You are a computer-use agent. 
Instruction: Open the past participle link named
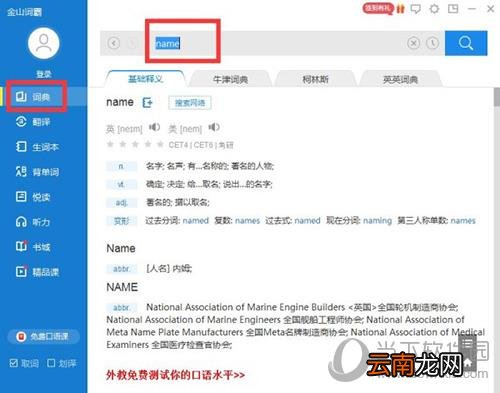point(196,221)
